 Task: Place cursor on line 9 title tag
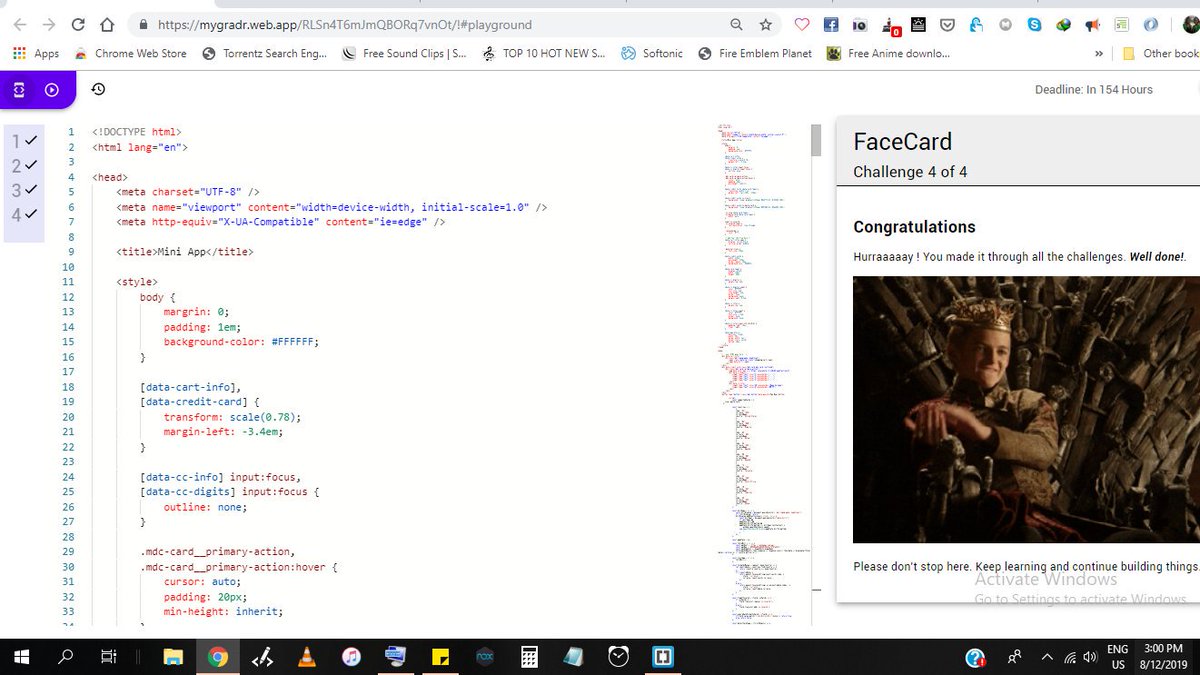tap(185, 252)
